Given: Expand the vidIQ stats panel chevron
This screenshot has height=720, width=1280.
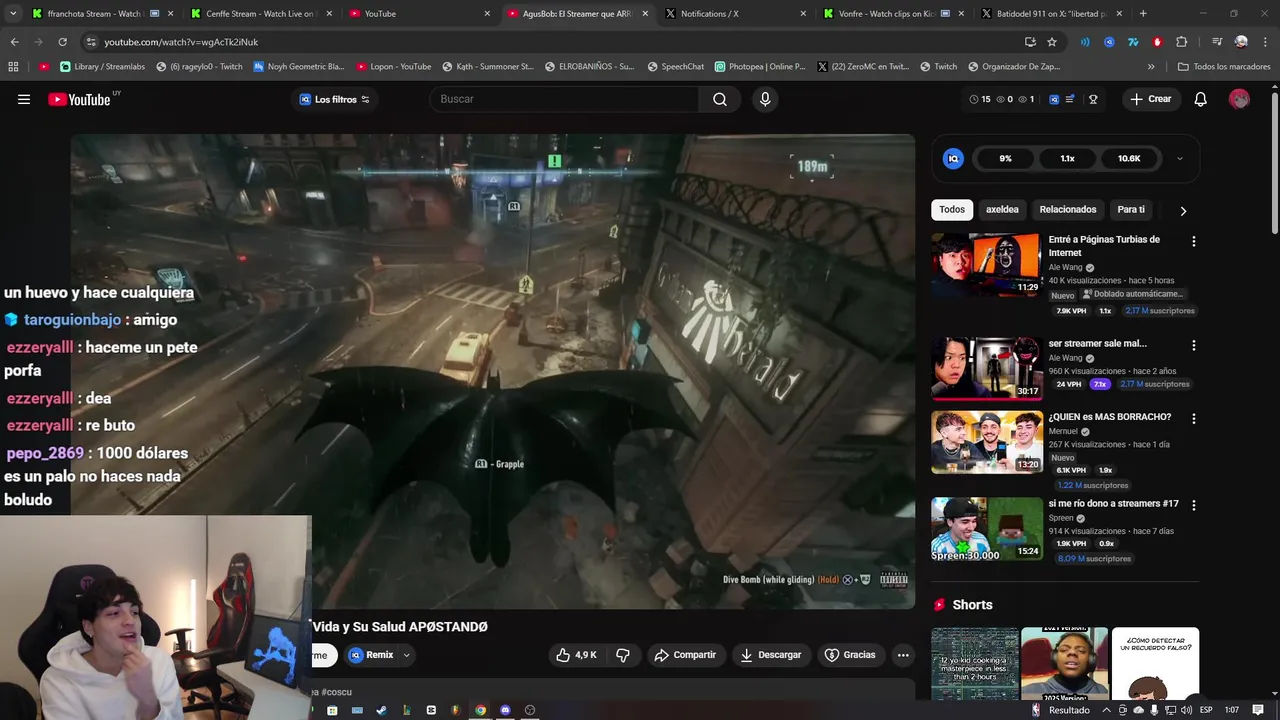Looking at the screenshot, I should tap(1180, 158).
